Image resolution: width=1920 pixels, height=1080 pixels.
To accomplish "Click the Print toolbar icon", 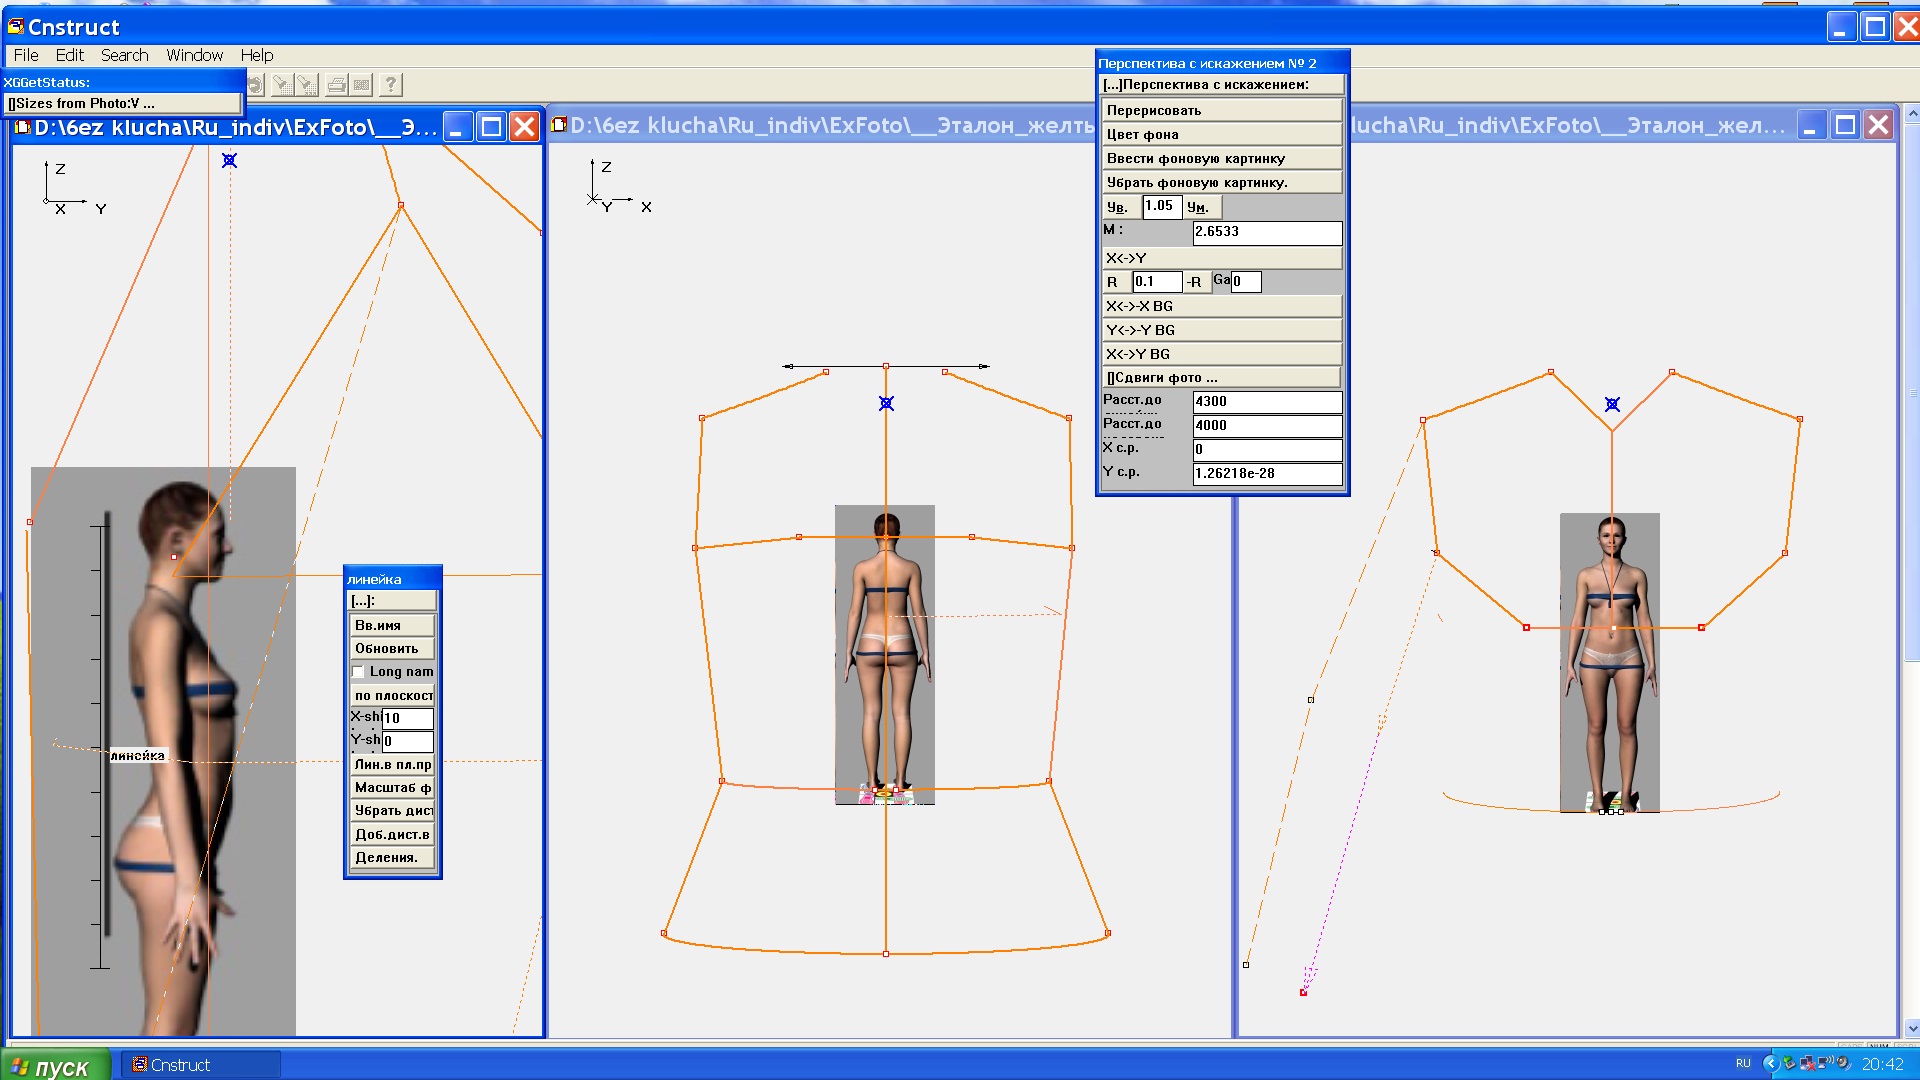I will 336,85.
